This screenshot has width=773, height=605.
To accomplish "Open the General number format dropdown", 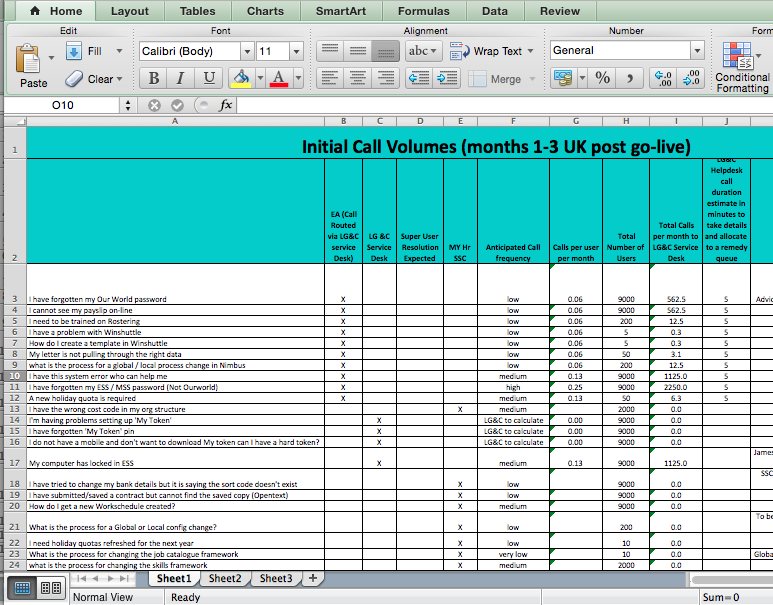I will point(697,50).
